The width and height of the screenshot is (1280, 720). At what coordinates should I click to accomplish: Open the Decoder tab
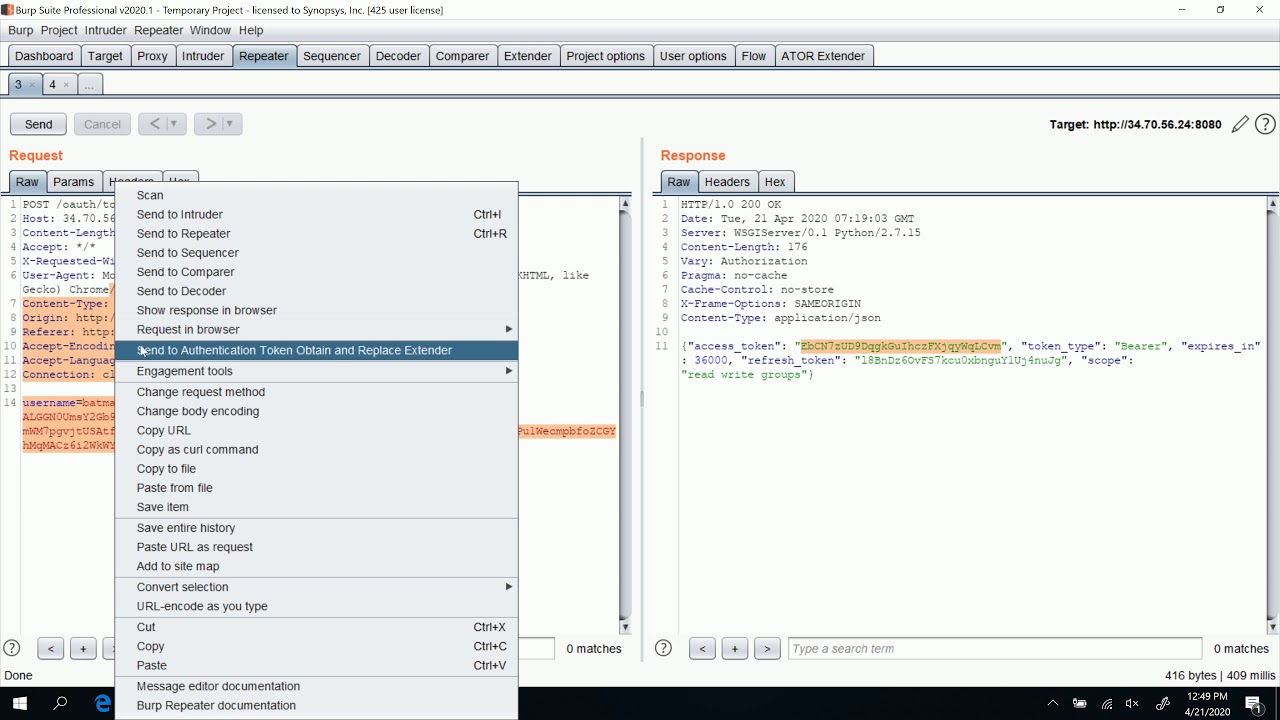pyautogui.click(x=398, y=56)
